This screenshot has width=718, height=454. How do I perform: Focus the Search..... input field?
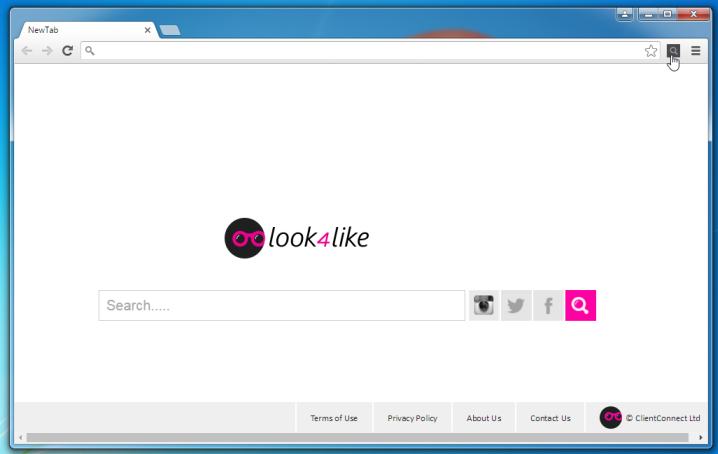(282, 305)
